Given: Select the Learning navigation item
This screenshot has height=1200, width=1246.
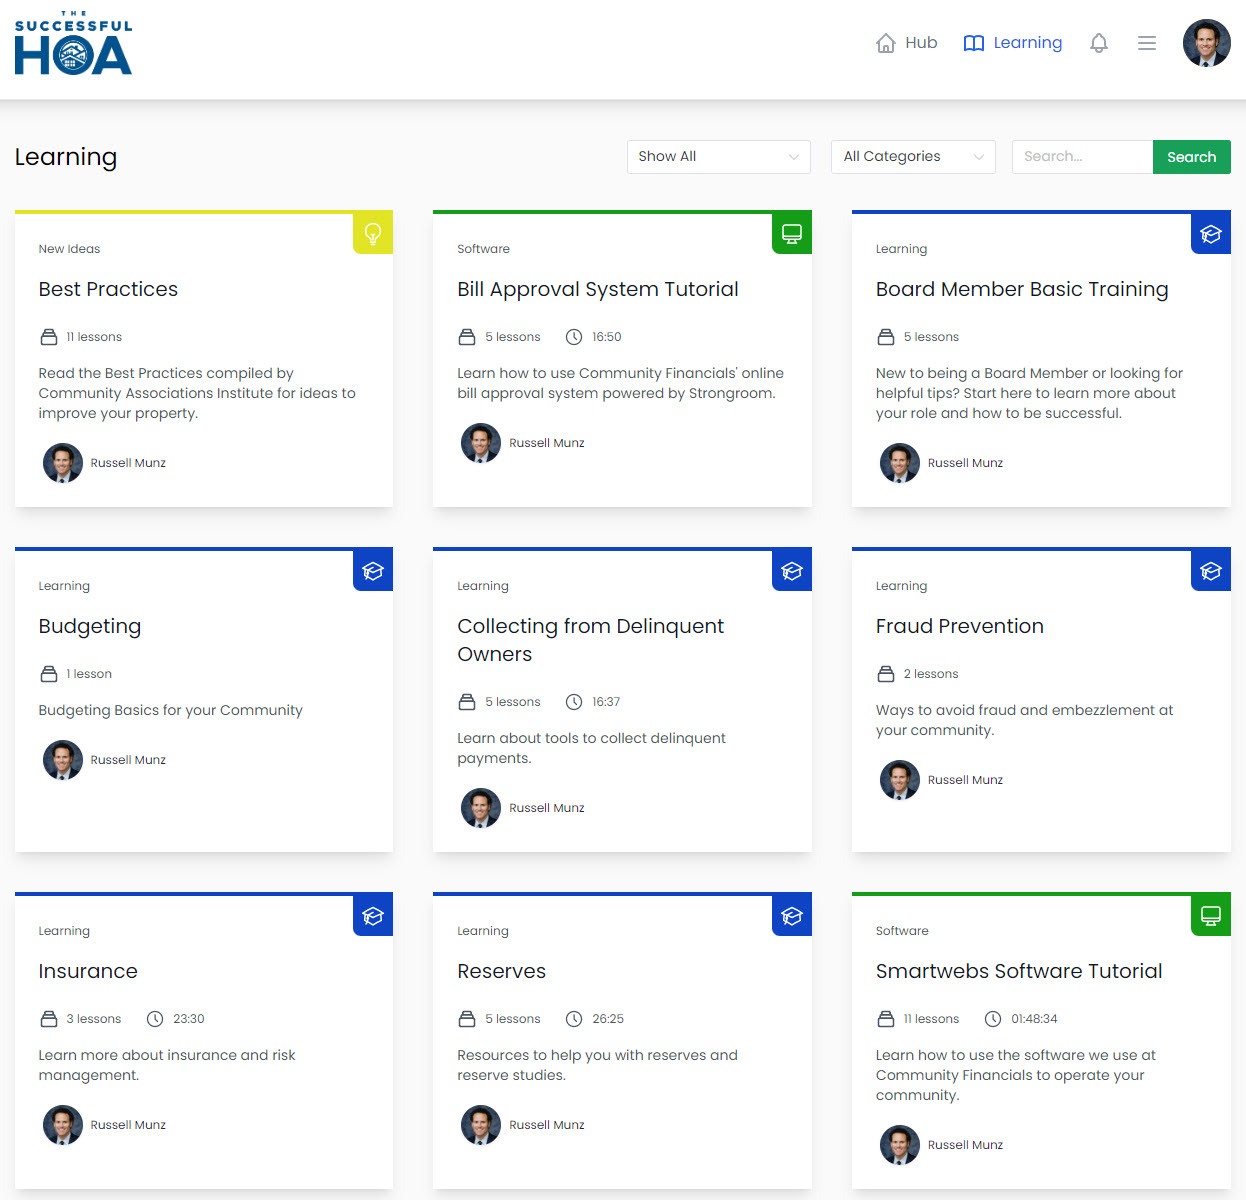Looking at the screenshot, I should click(1012, 43).
